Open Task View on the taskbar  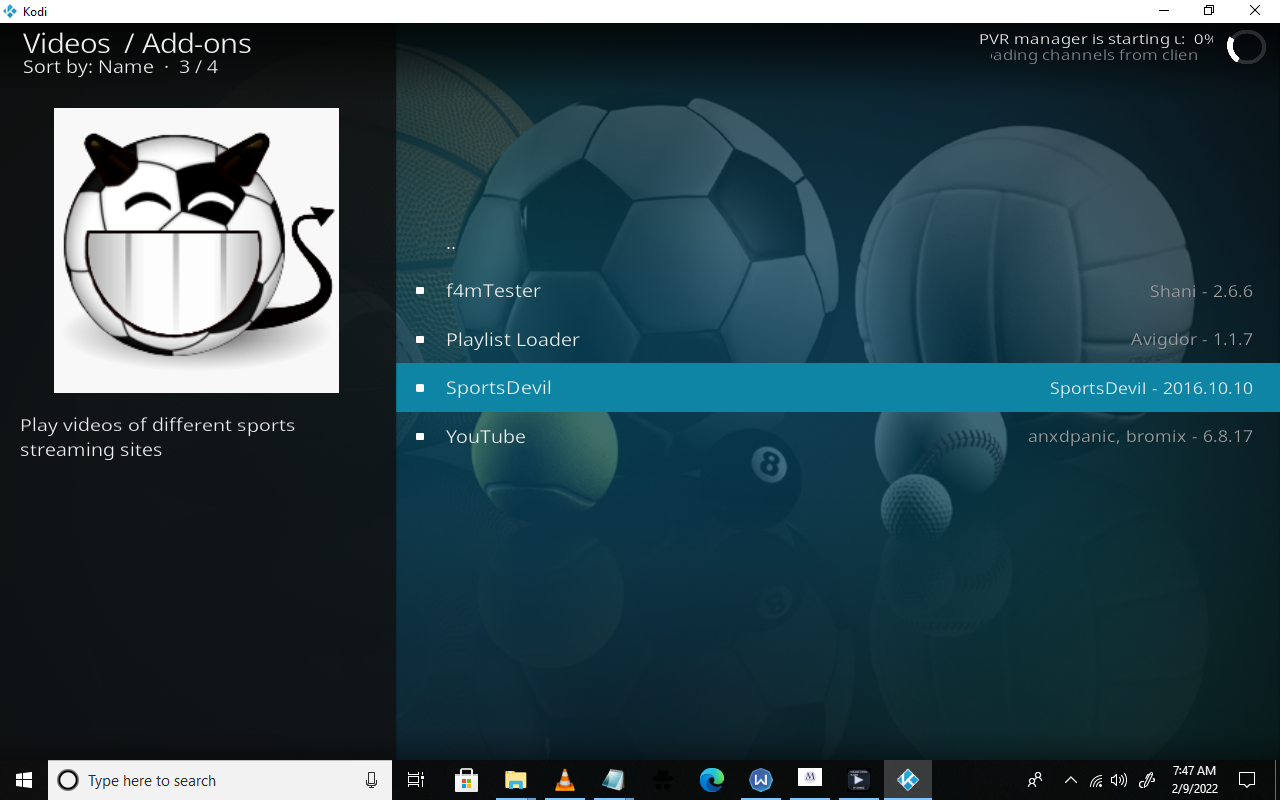[416, 780]
